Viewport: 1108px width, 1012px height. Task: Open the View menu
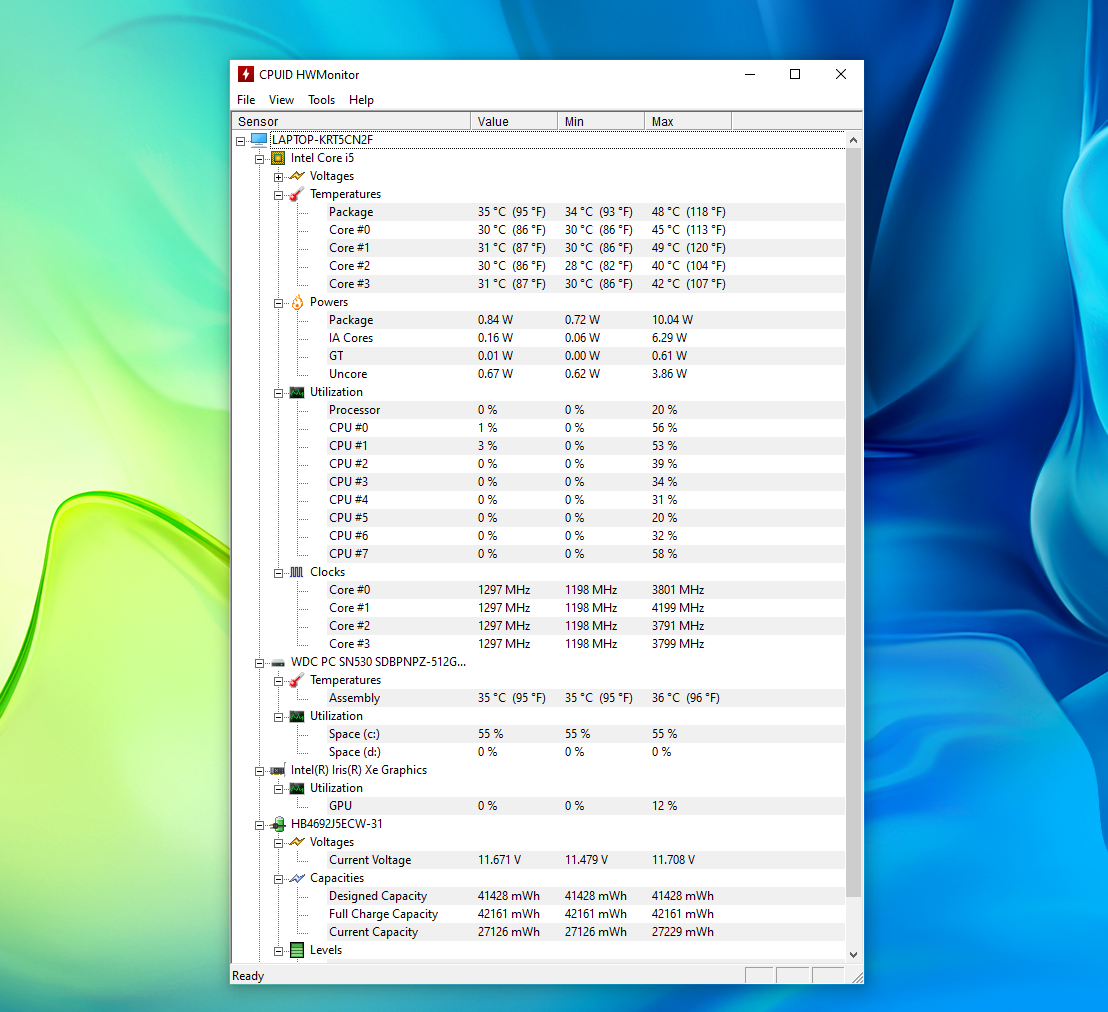point(281,100)
